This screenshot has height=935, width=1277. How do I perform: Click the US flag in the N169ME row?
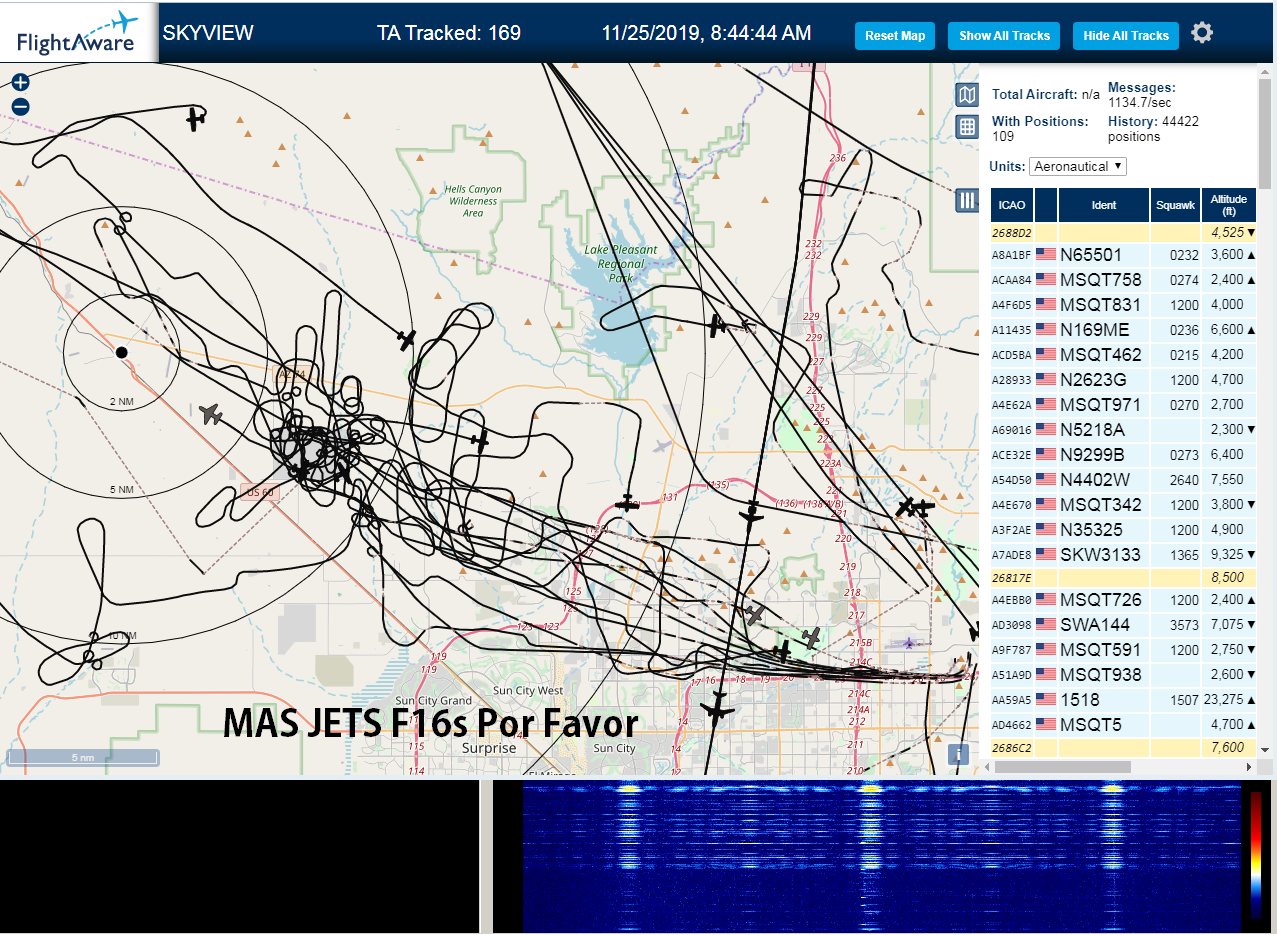(1046, 329)
